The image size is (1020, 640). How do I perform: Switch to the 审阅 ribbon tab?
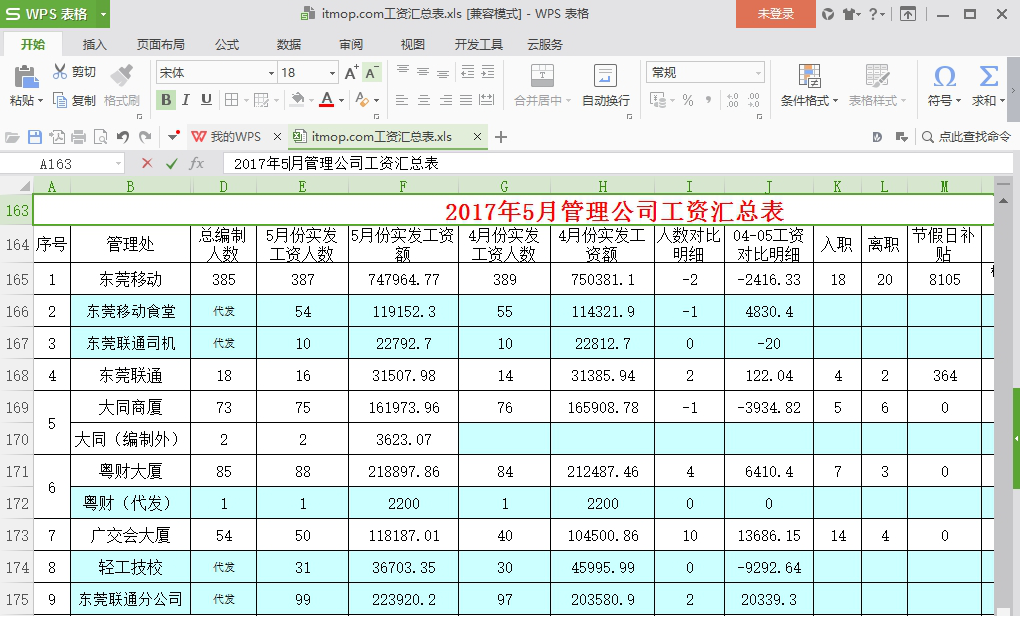[351, 44]
